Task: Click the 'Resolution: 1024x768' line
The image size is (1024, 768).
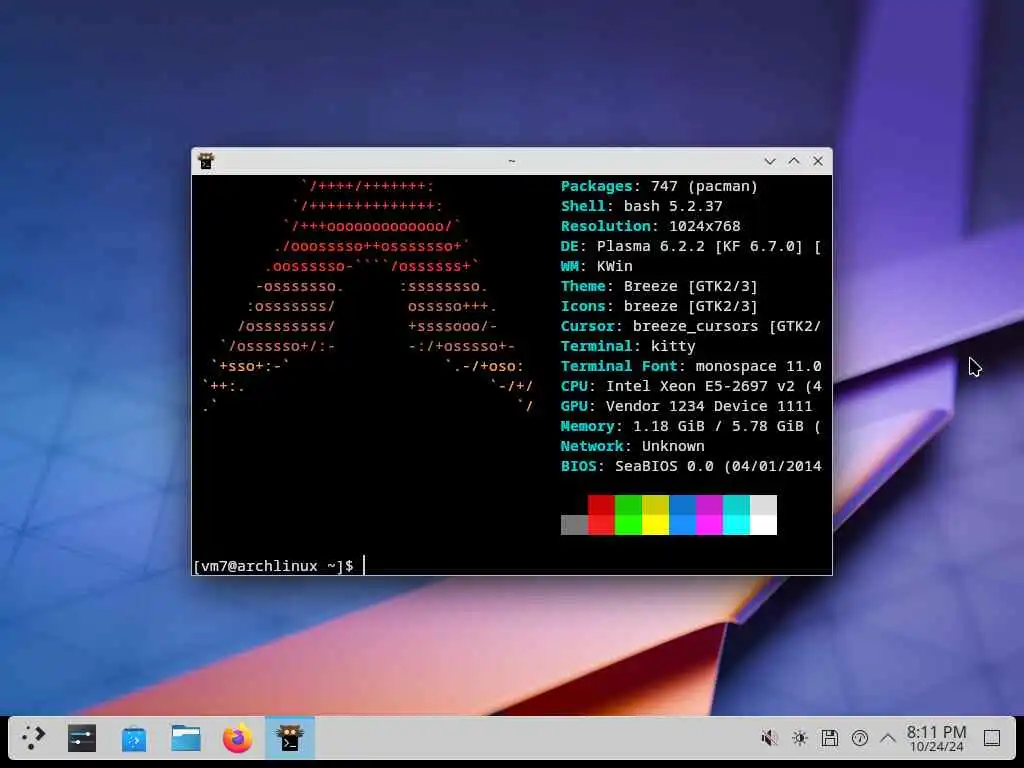Action: (650, 226)
